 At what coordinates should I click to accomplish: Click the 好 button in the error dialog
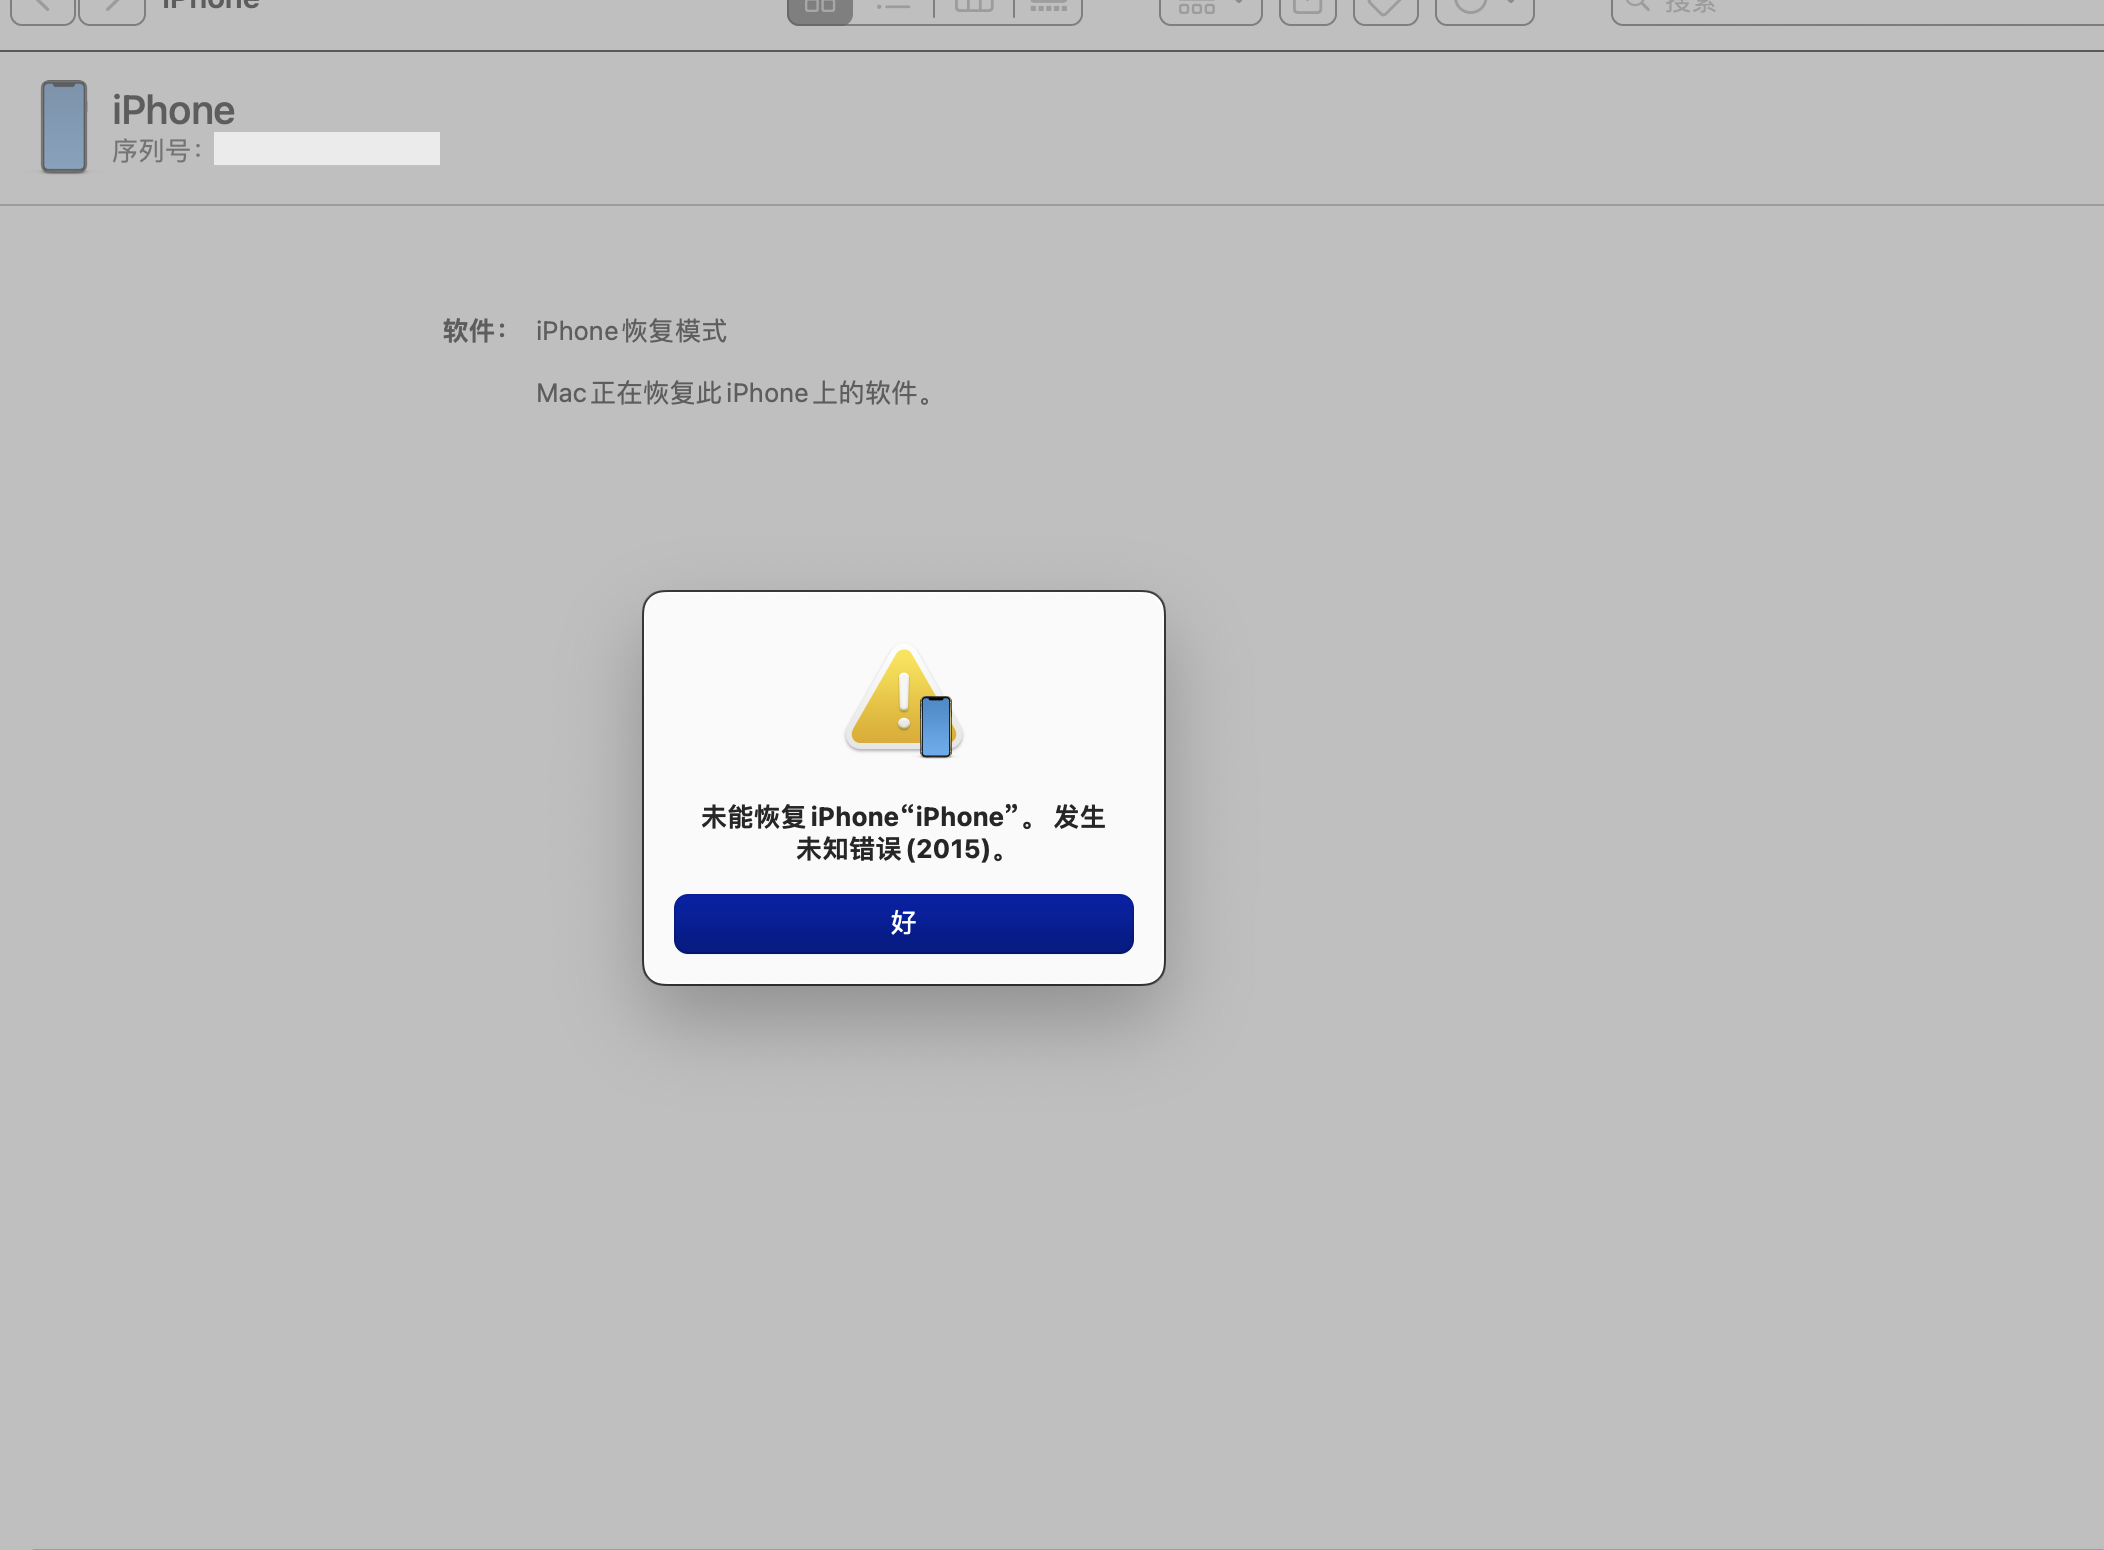[903, 923]
